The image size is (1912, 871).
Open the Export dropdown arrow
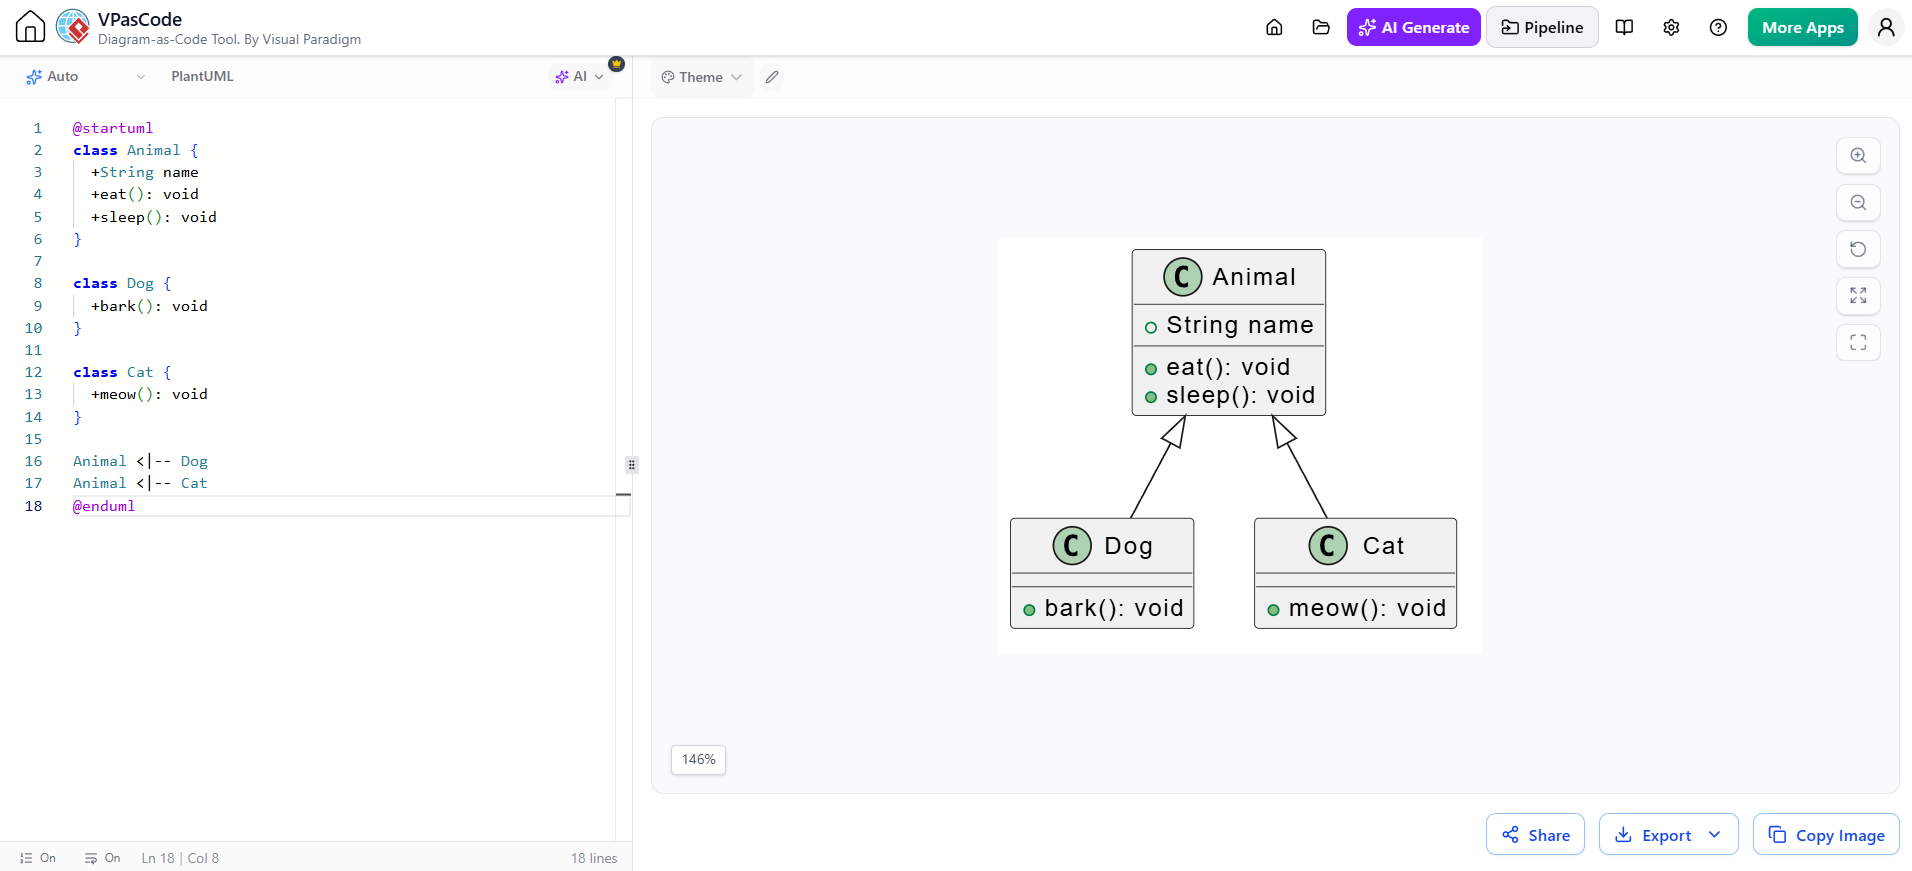pyautogui.click(x=1715, y=835)
